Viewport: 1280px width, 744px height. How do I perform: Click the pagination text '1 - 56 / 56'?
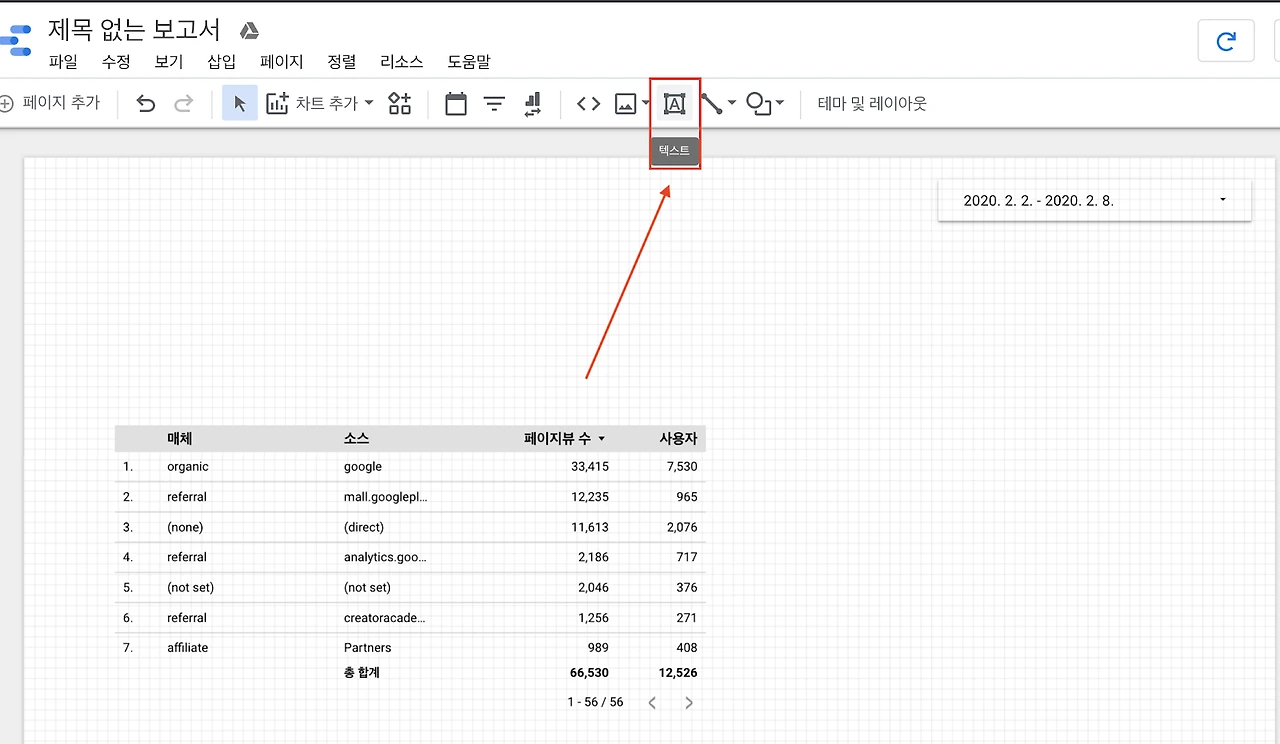(595, 702)
